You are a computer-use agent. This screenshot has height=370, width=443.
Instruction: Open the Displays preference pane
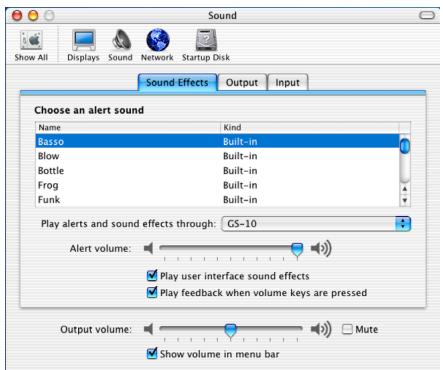(83, 46)
